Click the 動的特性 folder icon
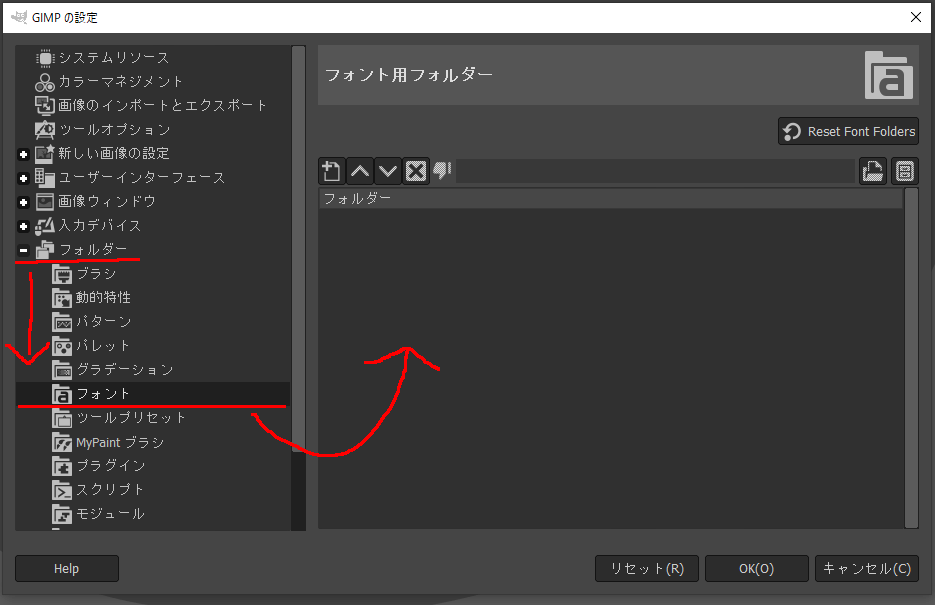 click(x=62, y=297)
